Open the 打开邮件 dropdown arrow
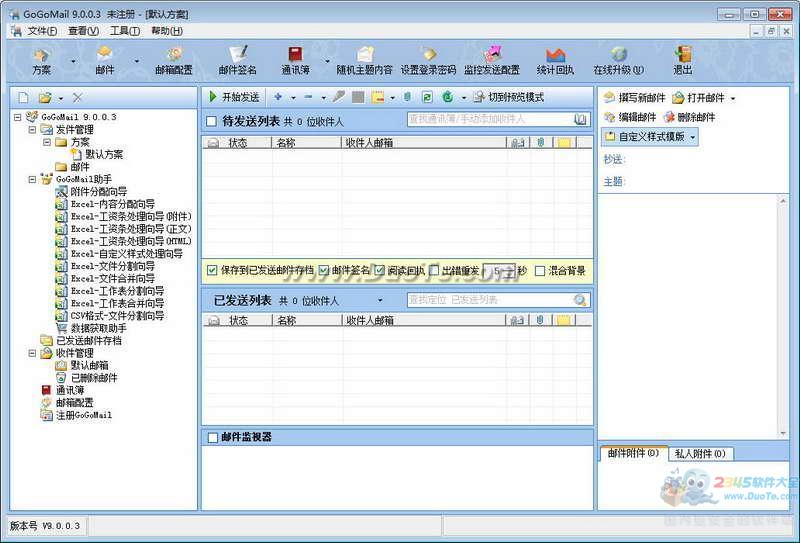This screenshot has width=800, height=543. [733, 98]
